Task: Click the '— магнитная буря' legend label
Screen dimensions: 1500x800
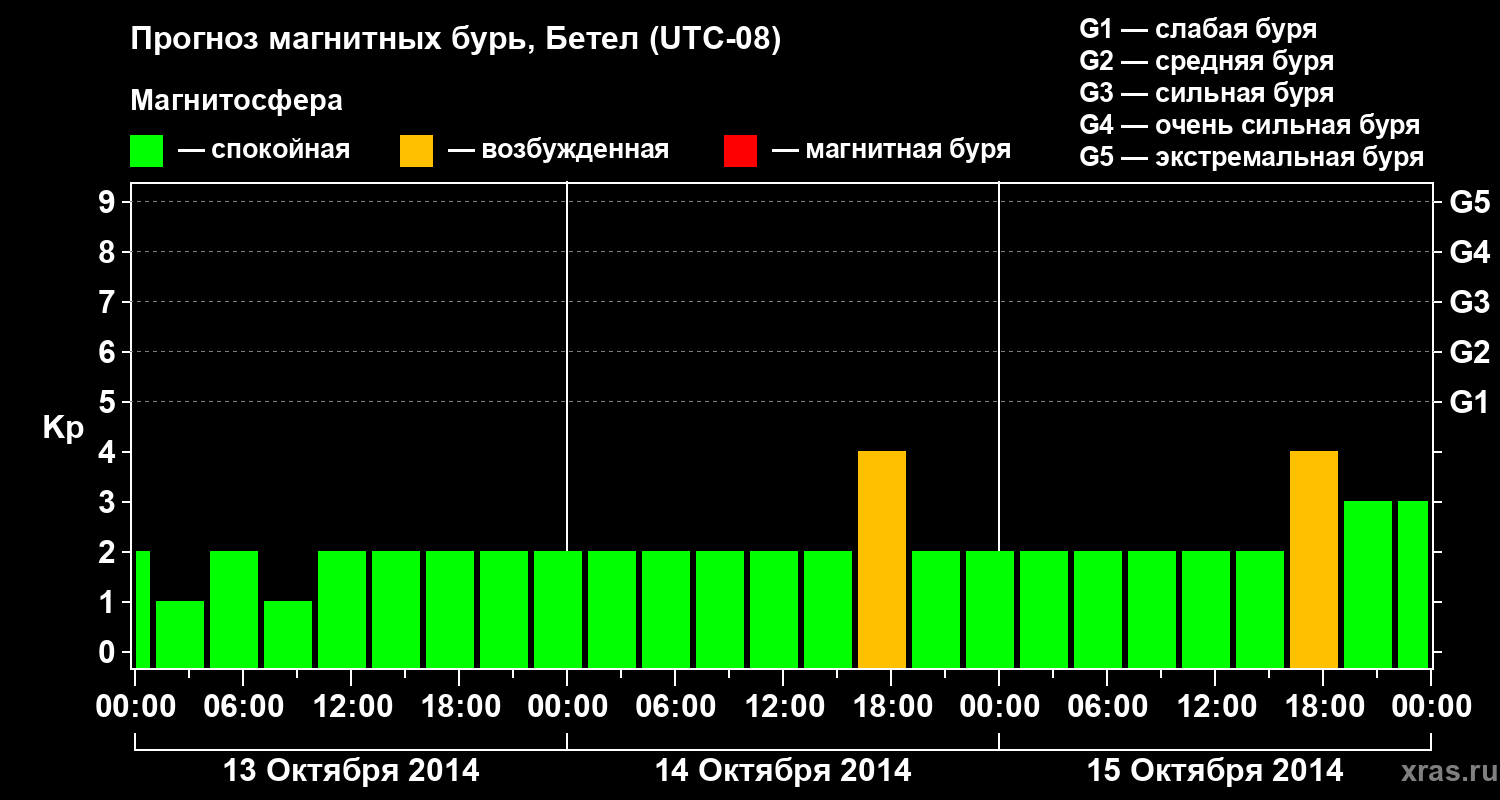Action: click(x=891, y=150)
